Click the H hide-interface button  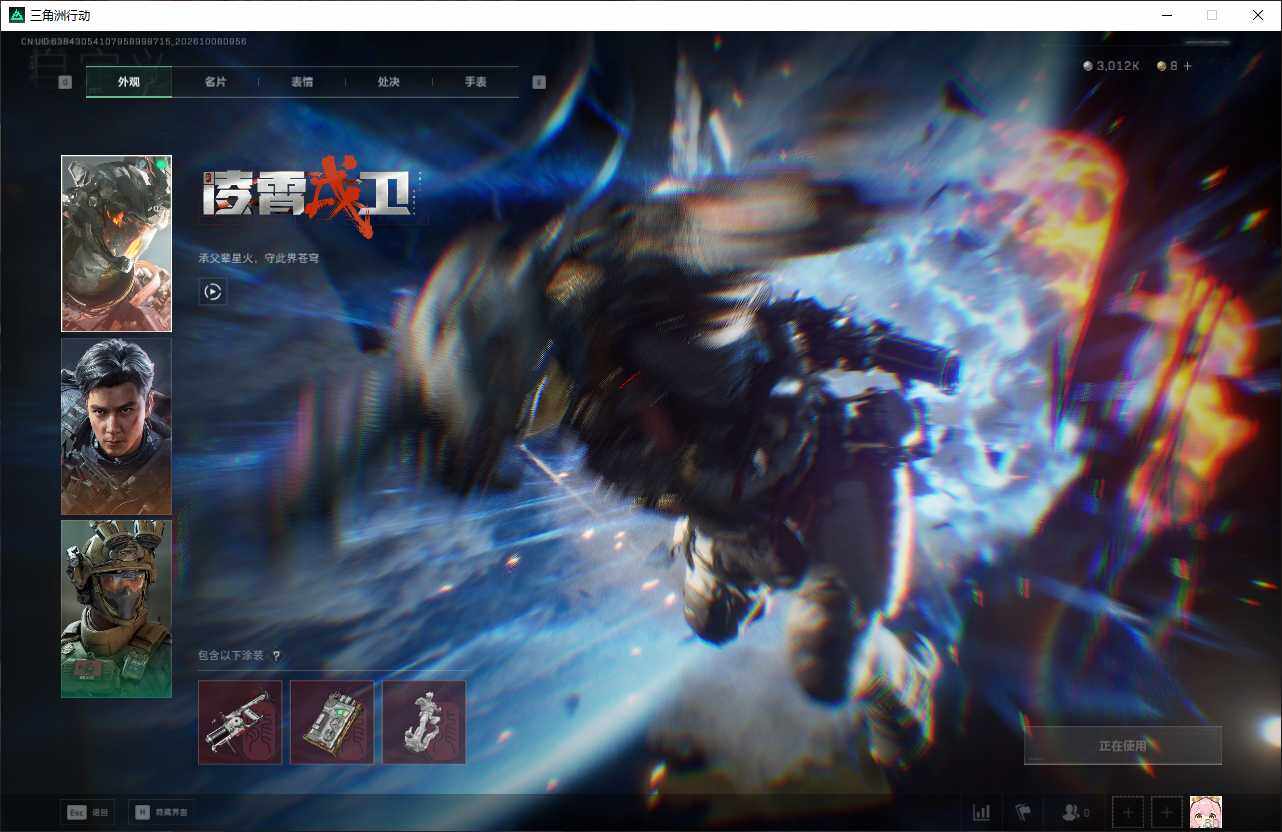[164, 812]
